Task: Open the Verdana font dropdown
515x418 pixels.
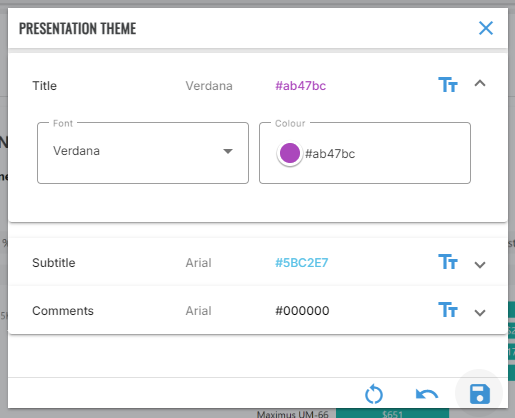Action: [x=143, y=153]
